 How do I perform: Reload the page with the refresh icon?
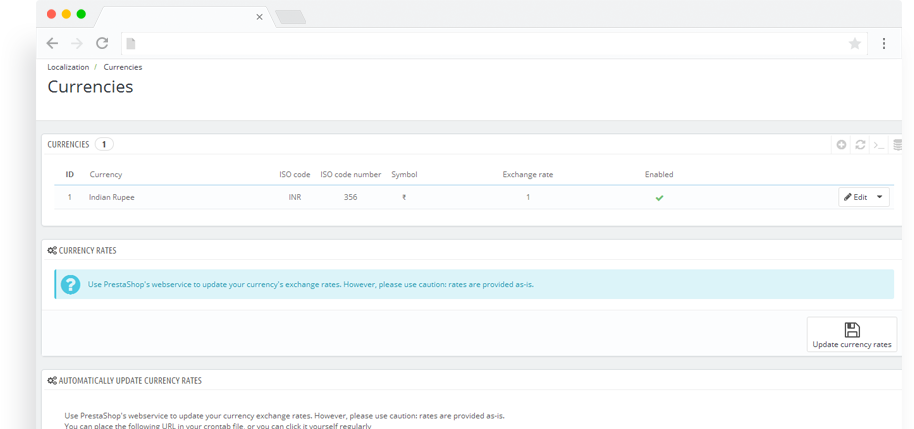pos(102,43)
